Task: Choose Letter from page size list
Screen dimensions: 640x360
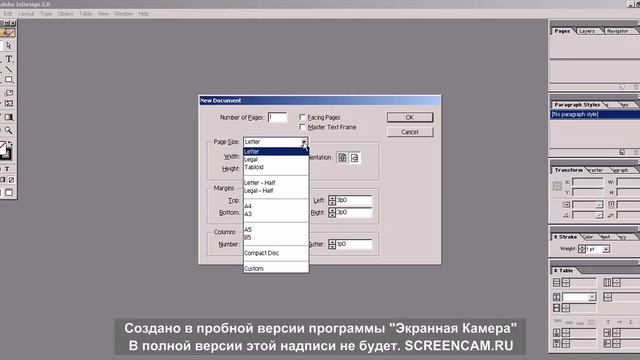Action: (x=276, y=151)
